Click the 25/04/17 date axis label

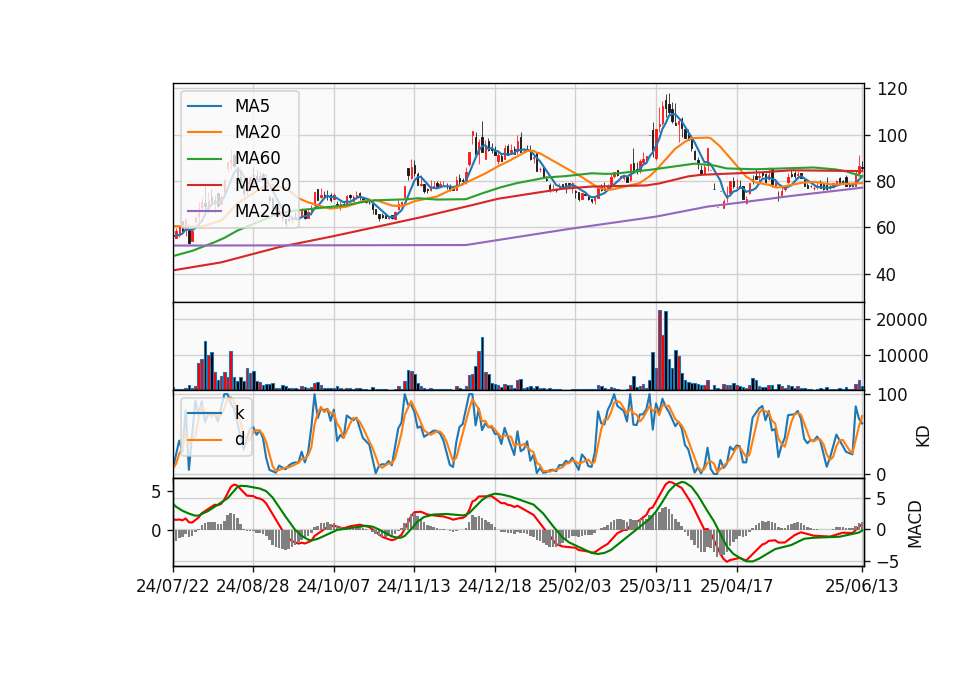click(x=737, y=586)
